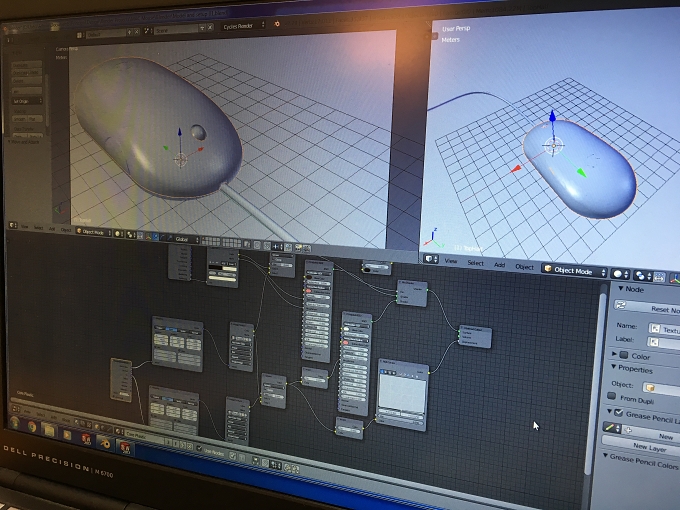
Task: Collapse the Node panel
Action: (621, 288)
